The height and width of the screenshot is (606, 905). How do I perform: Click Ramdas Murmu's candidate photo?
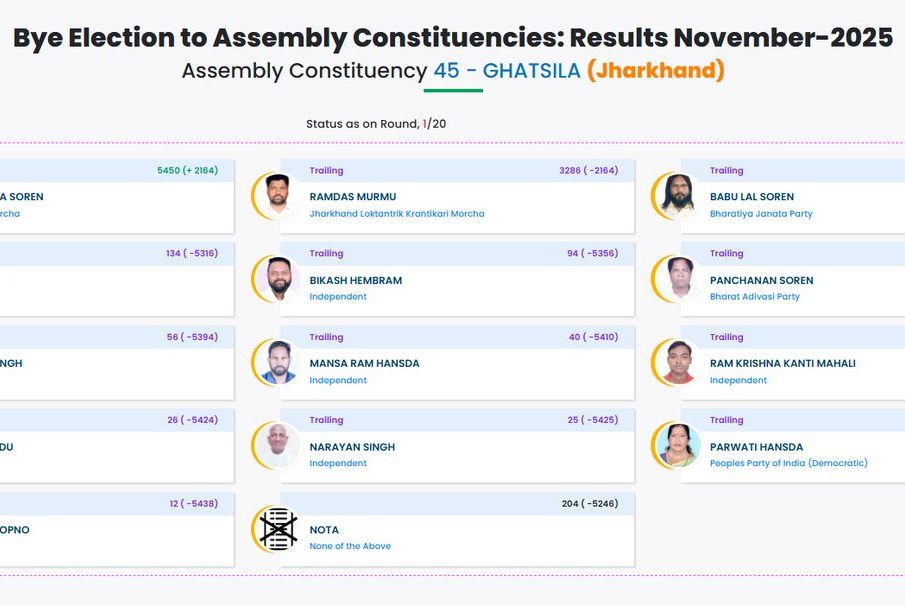[277, 196]
